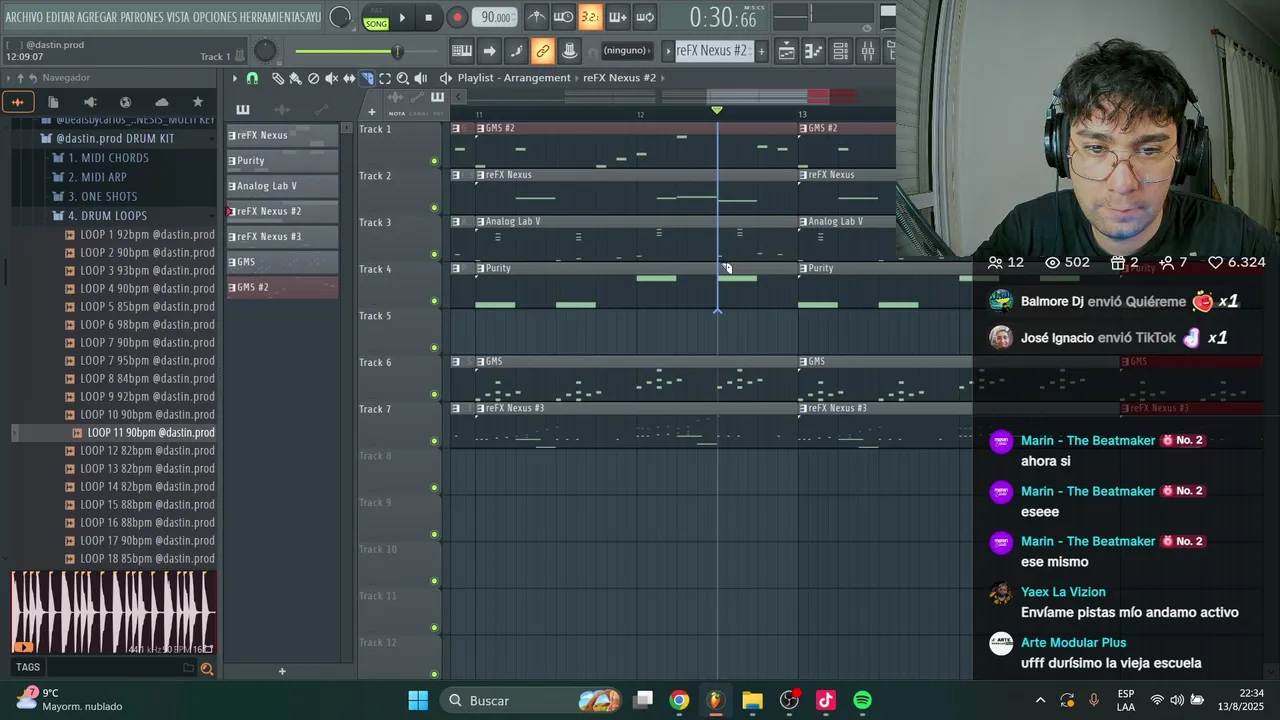1280x720 pixels.
Task: Select 'LOOP 11 90bpm @dastin.prod' sample
Action: coord(150,433)
